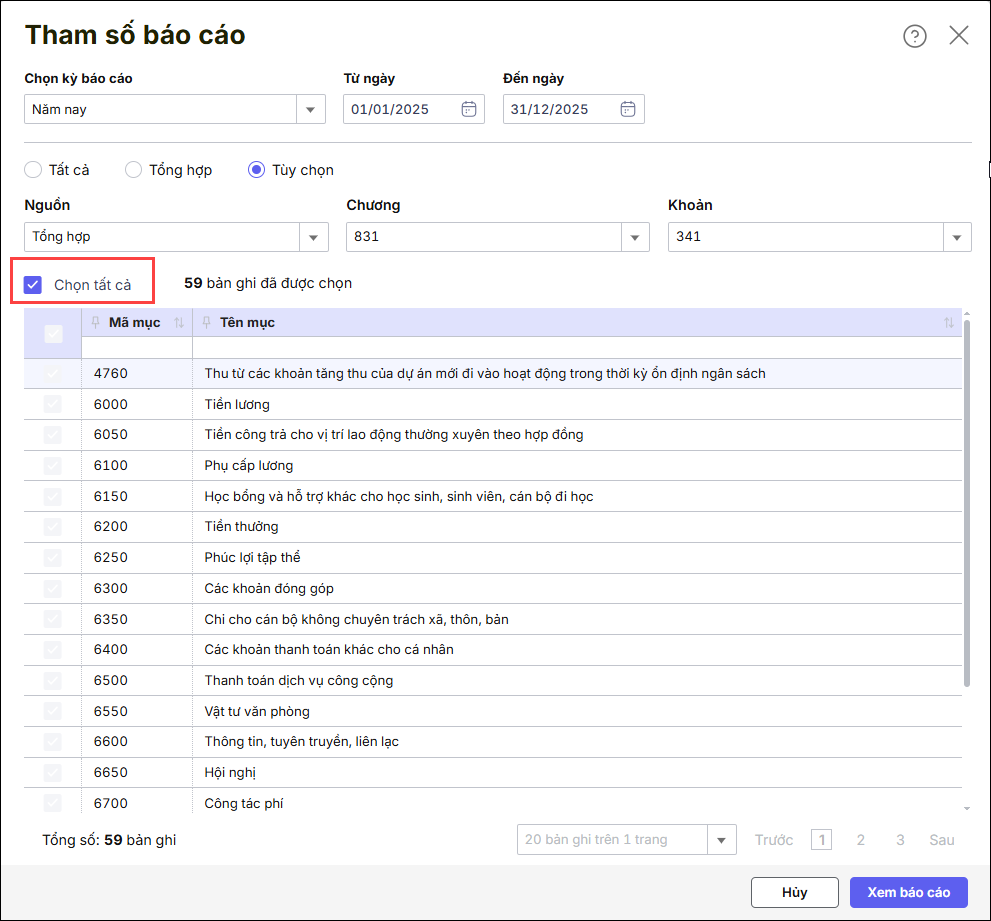Click the help question mark icon

[x=914, y=36]
